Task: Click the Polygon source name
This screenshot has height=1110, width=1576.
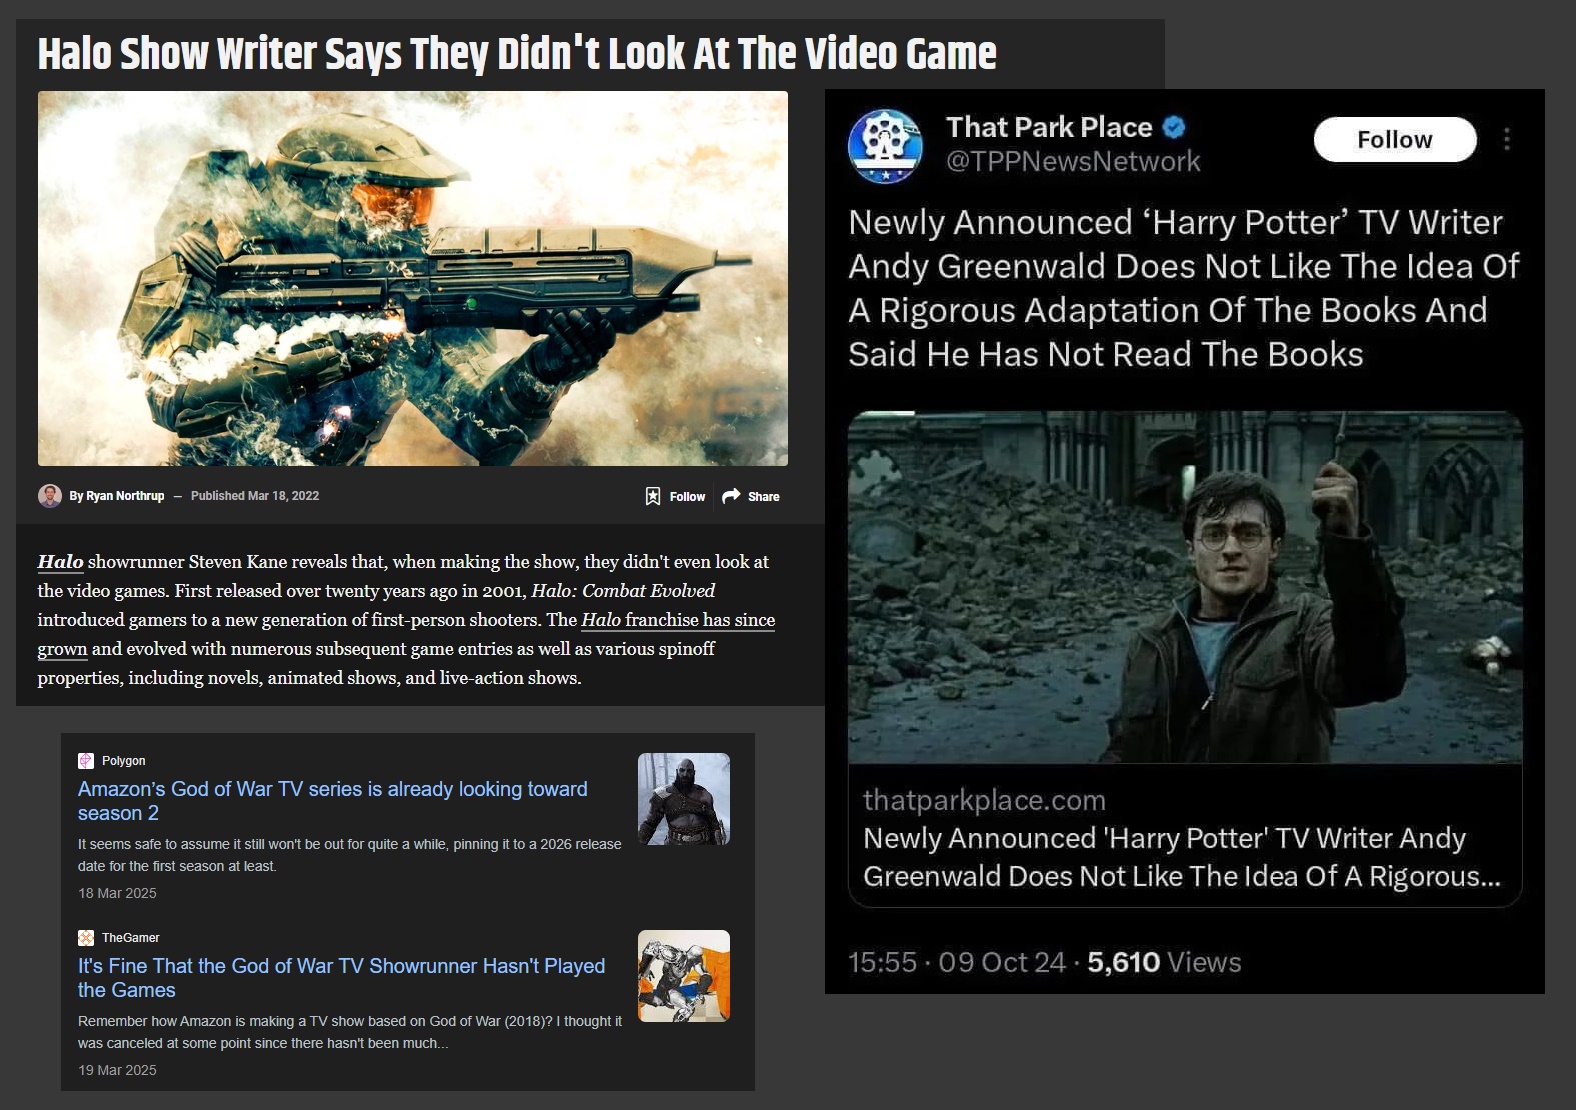Action: tap(124, 761)
